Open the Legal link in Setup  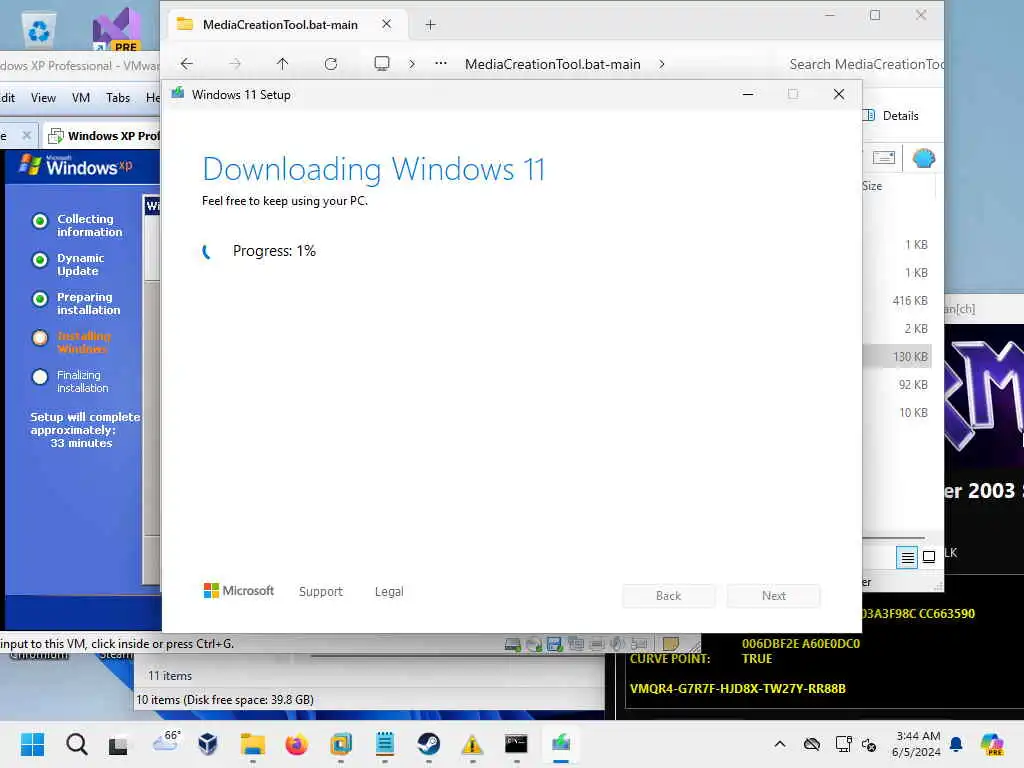(389, 592)
